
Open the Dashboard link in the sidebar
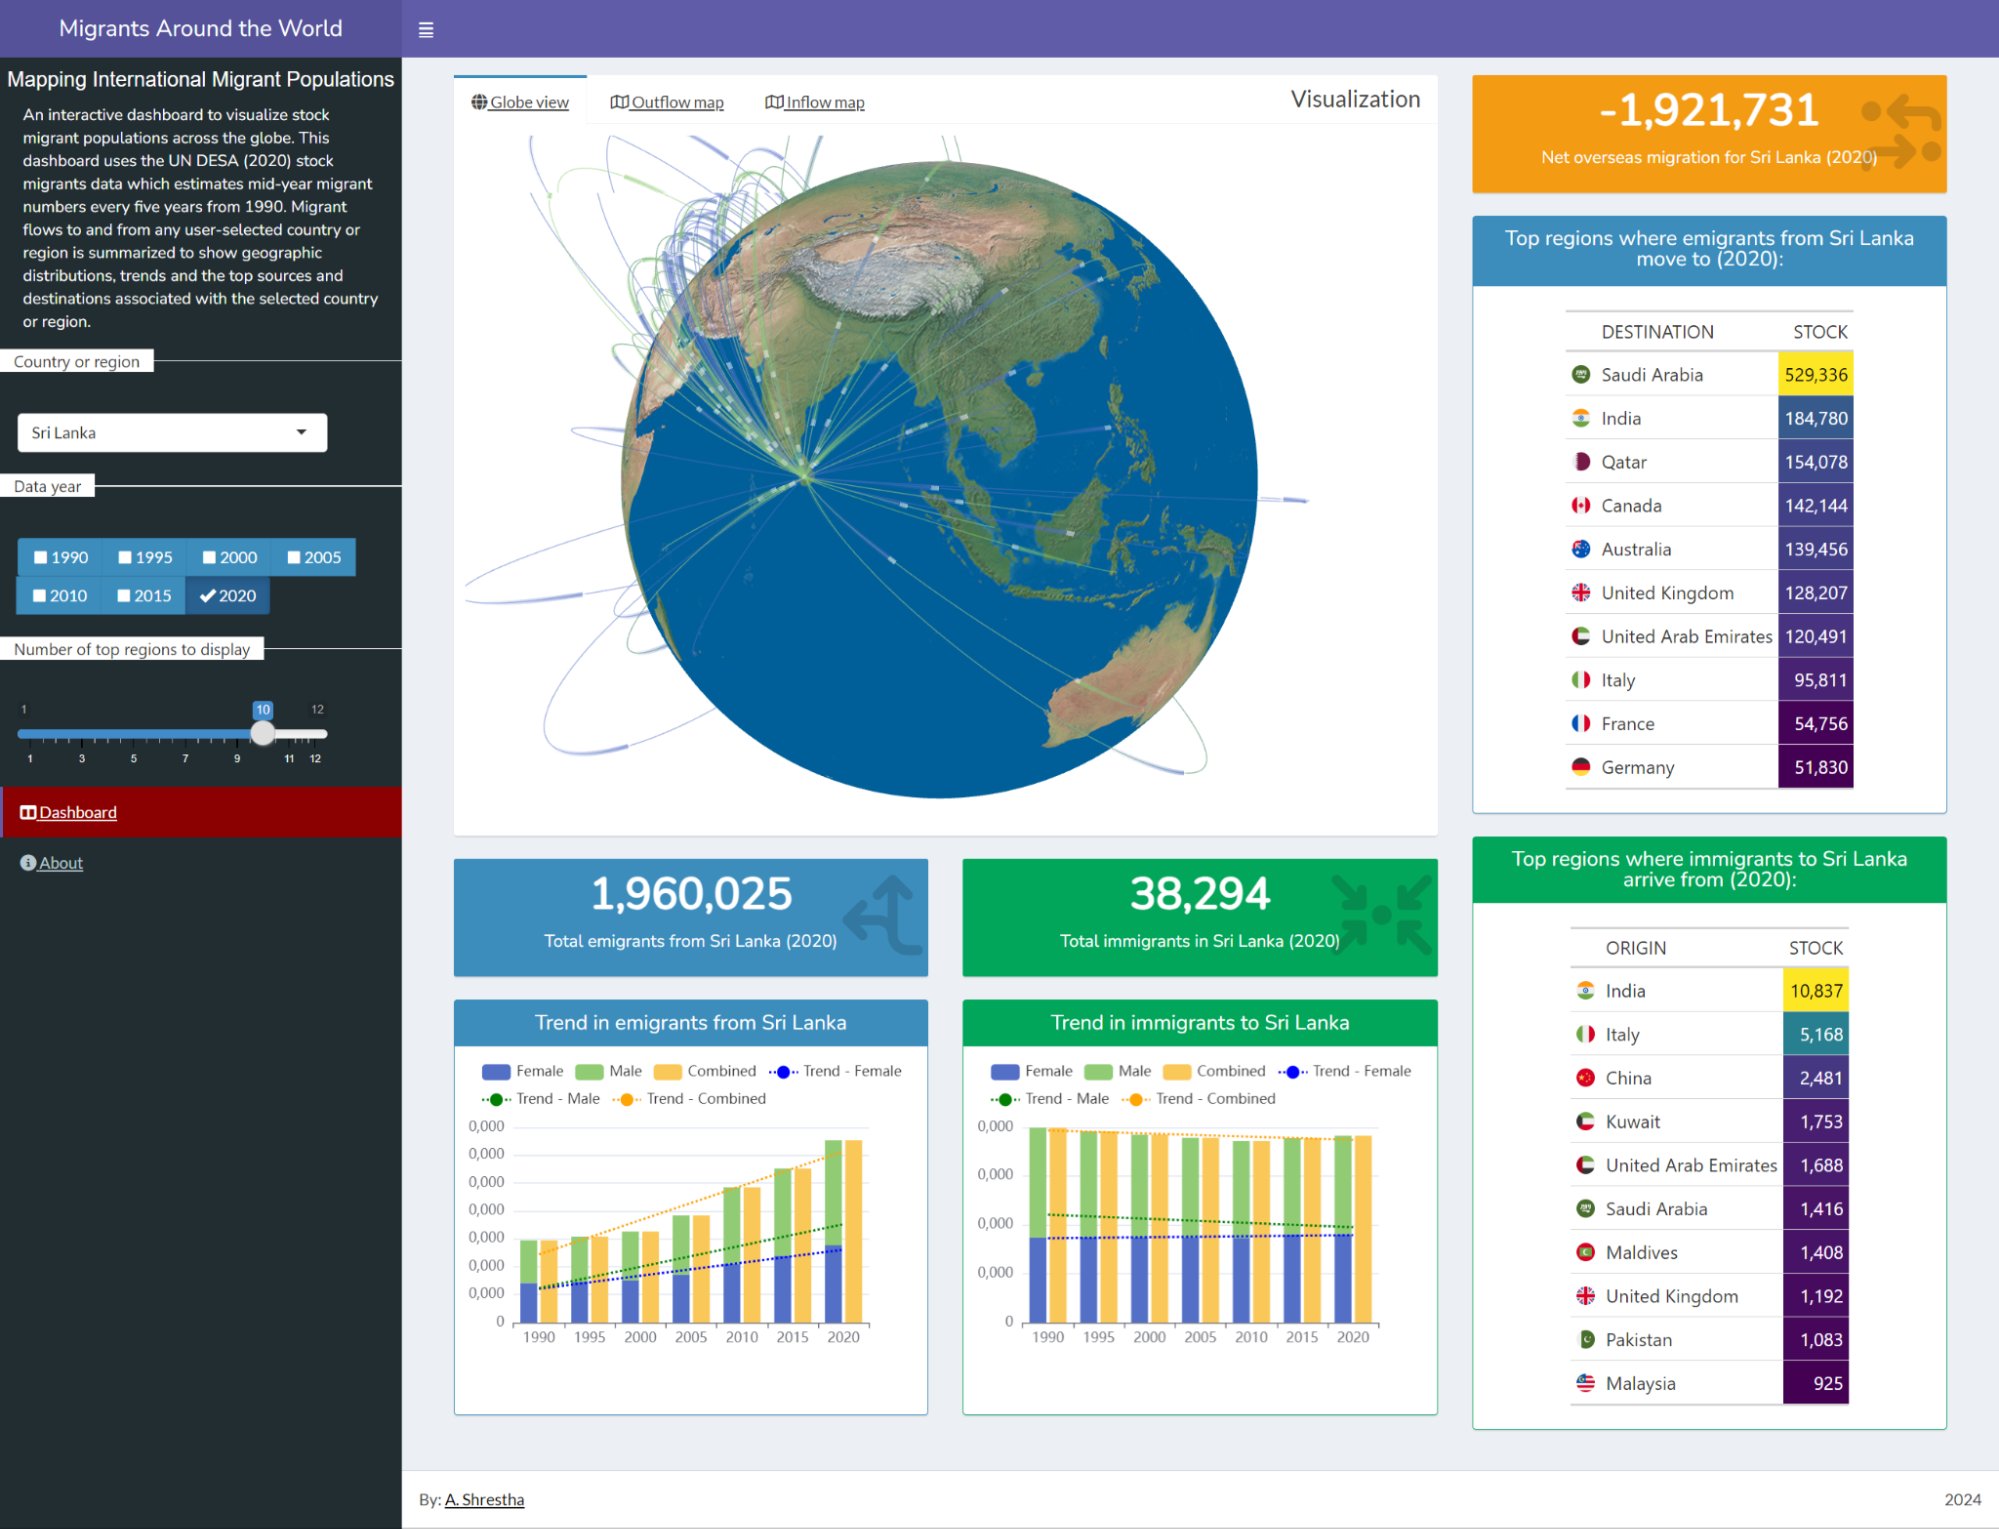(76, 812)
